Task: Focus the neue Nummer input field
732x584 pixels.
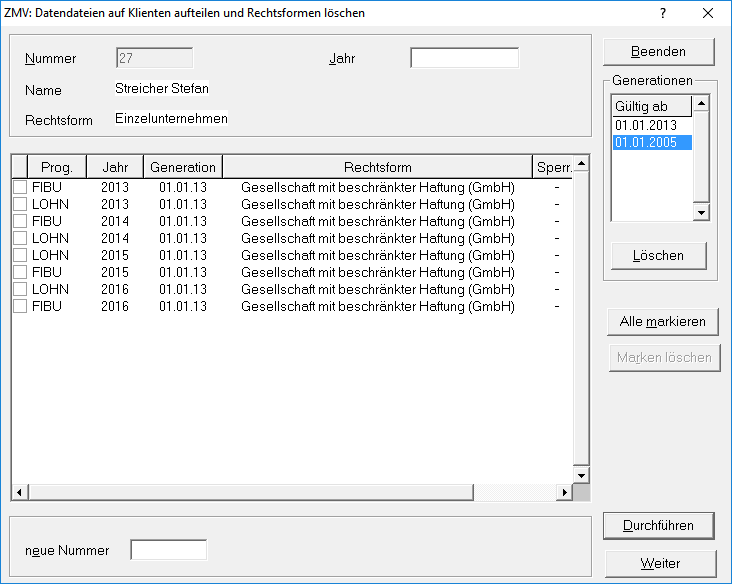Action: (x=168, y=550)
